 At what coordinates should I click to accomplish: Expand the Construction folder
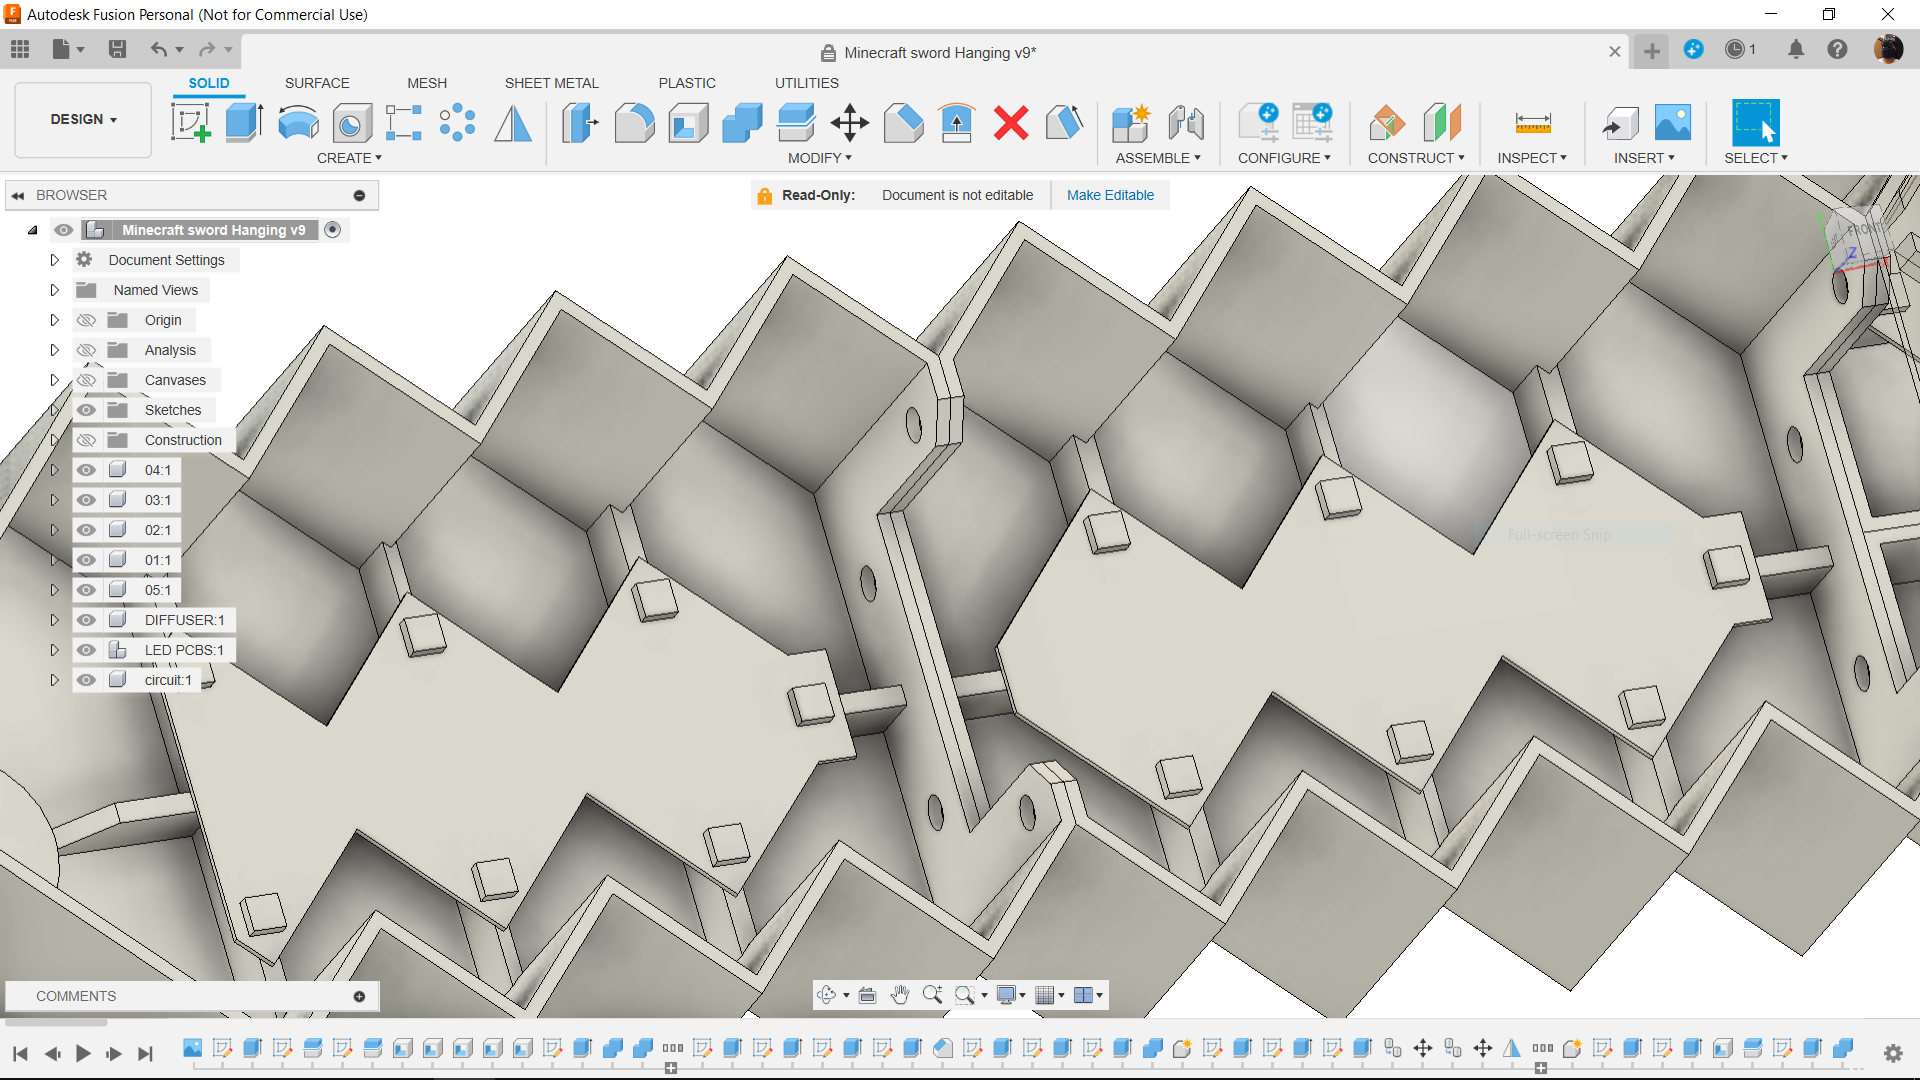click(53, 439)
